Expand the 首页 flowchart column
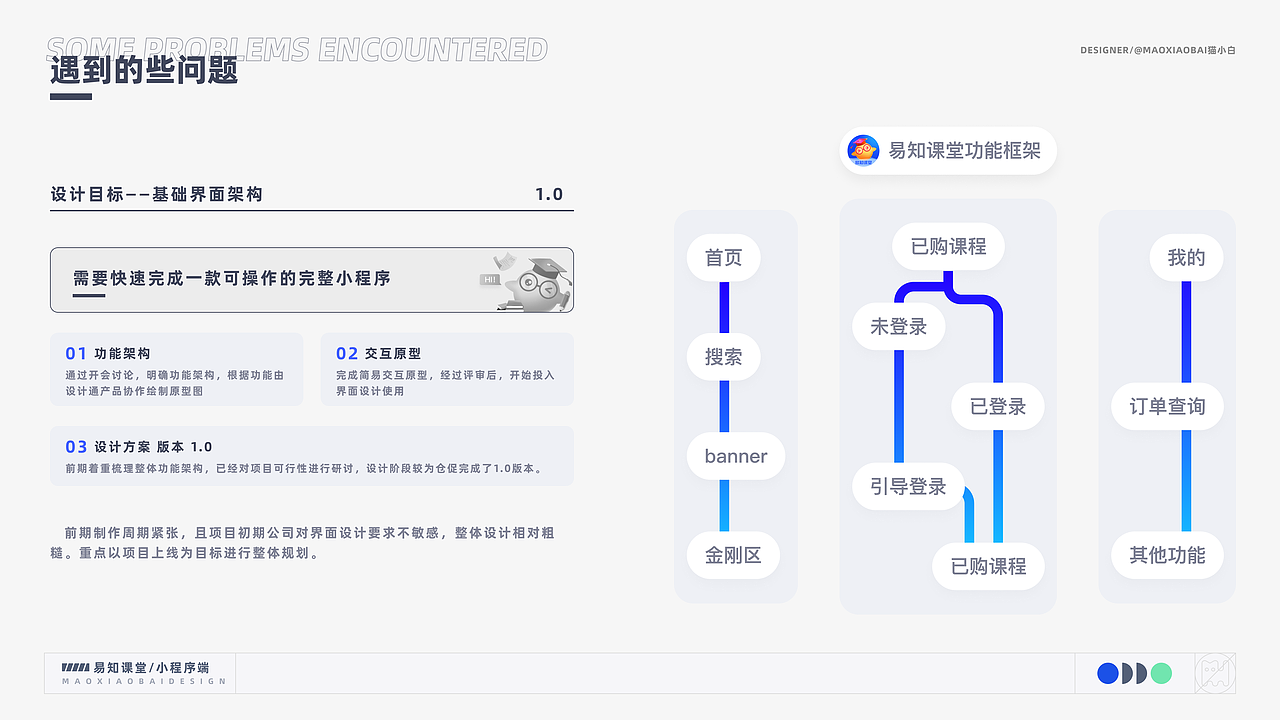Viewport: 1280px width, 720px height. coord(723,257)
